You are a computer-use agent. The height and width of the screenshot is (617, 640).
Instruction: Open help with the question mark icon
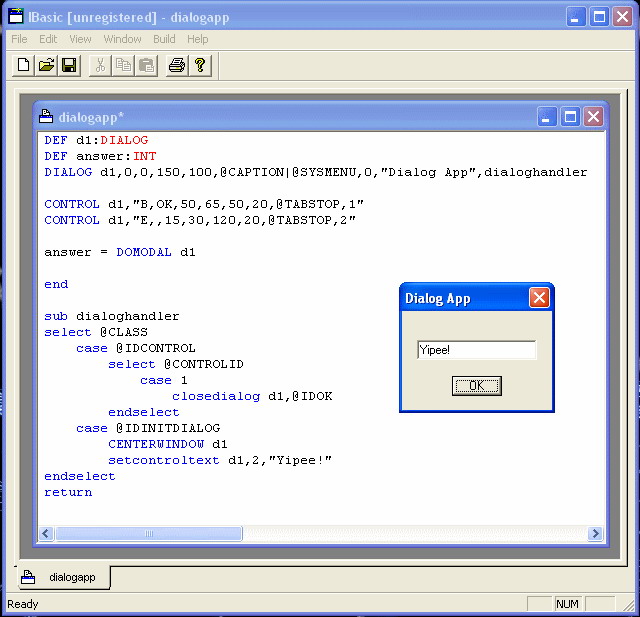point(200,65)
